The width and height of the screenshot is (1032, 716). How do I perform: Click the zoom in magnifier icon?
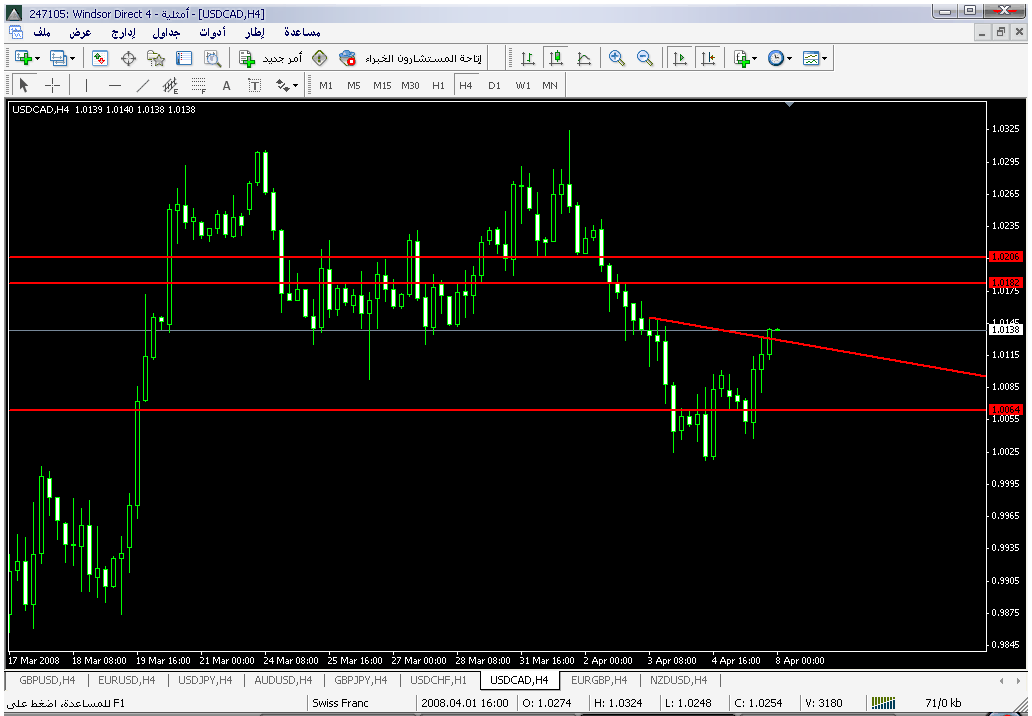tap(617, 58)
